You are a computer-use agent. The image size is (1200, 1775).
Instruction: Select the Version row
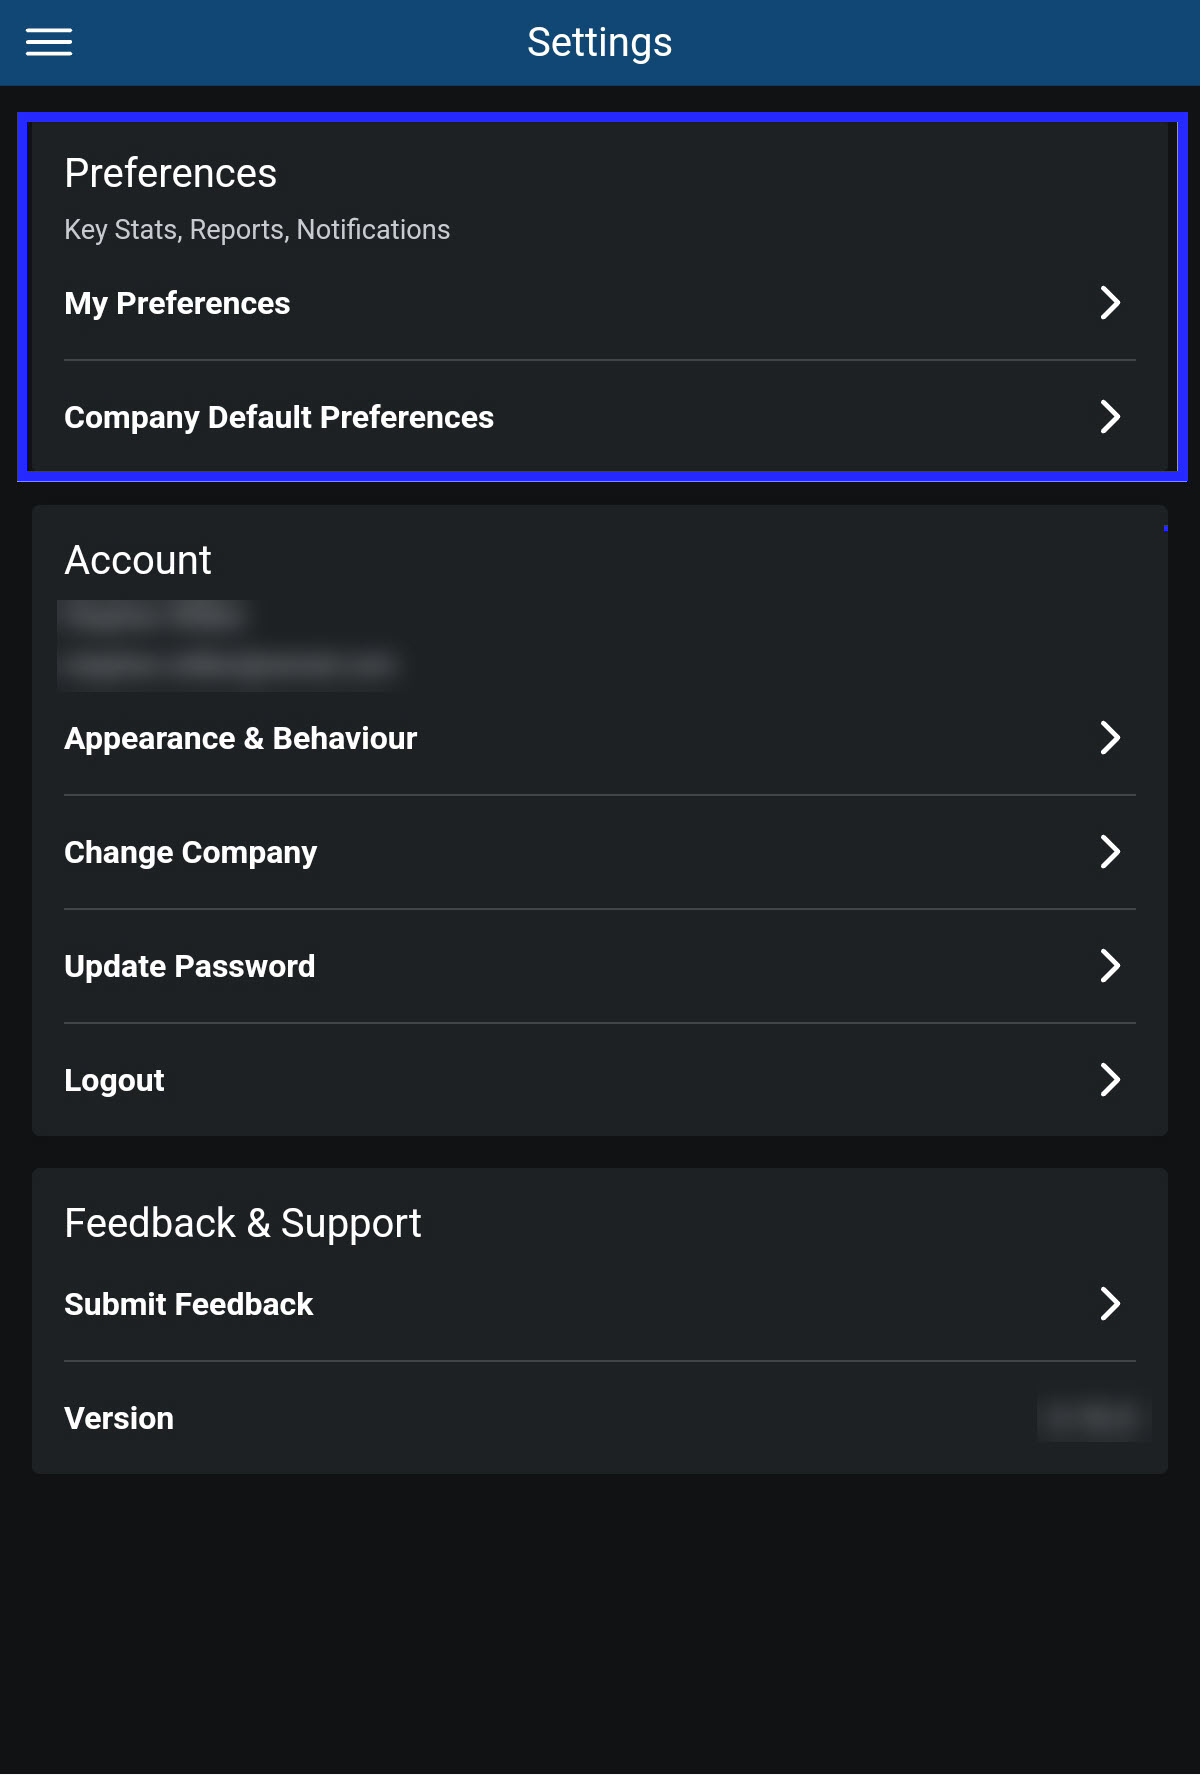coord(118,1417)
